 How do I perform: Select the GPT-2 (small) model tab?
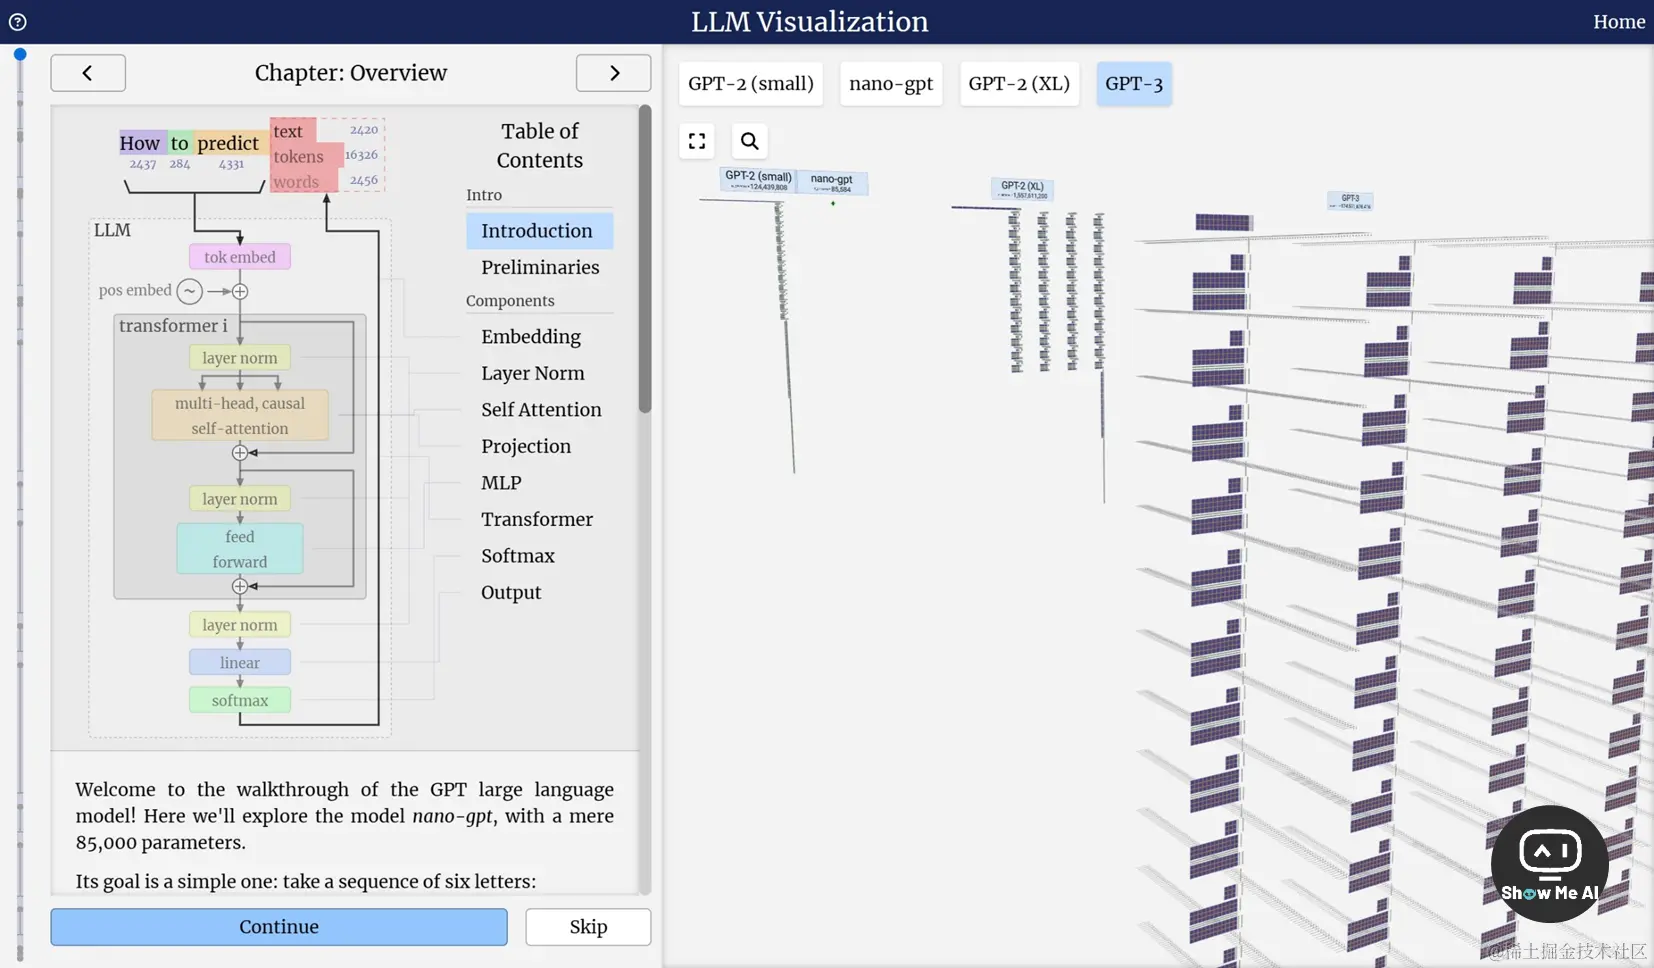pos(751,84)
